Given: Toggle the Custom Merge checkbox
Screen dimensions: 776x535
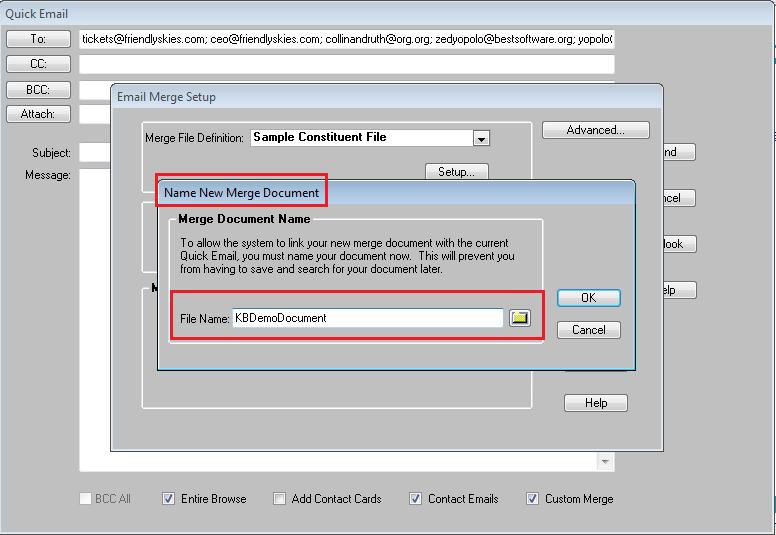Looking at the screenshot, I should (x=533, y=498).
